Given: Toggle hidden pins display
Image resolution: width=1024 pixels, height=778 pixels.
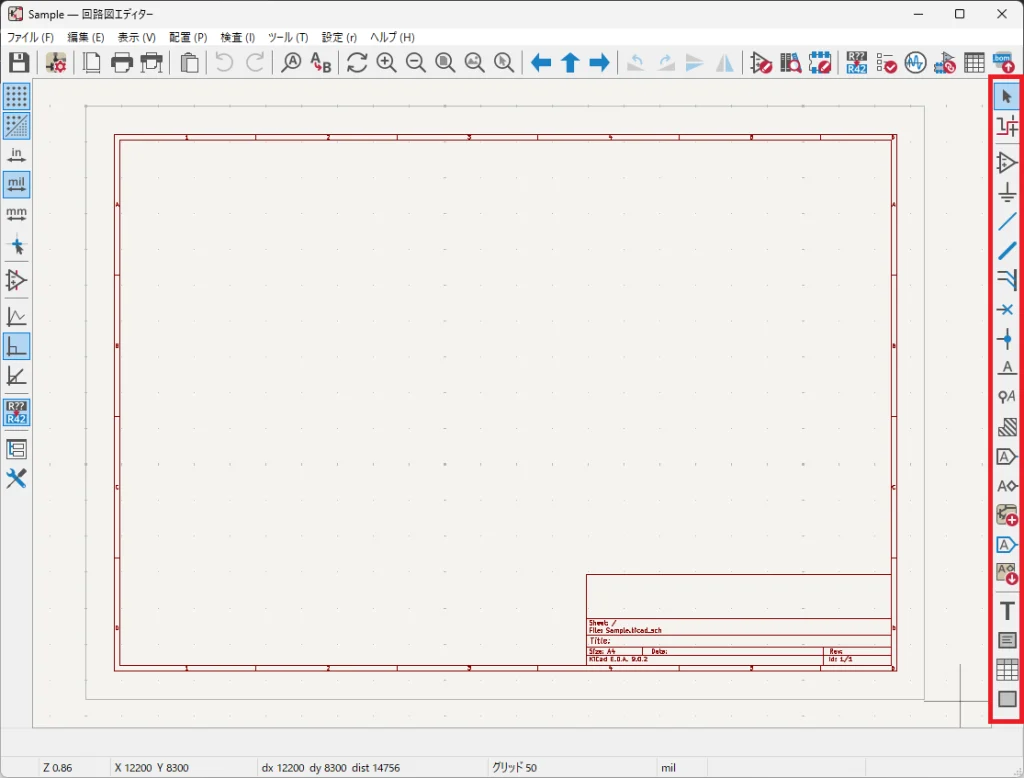Looking at the screenshot, I should tap(16, 280).
